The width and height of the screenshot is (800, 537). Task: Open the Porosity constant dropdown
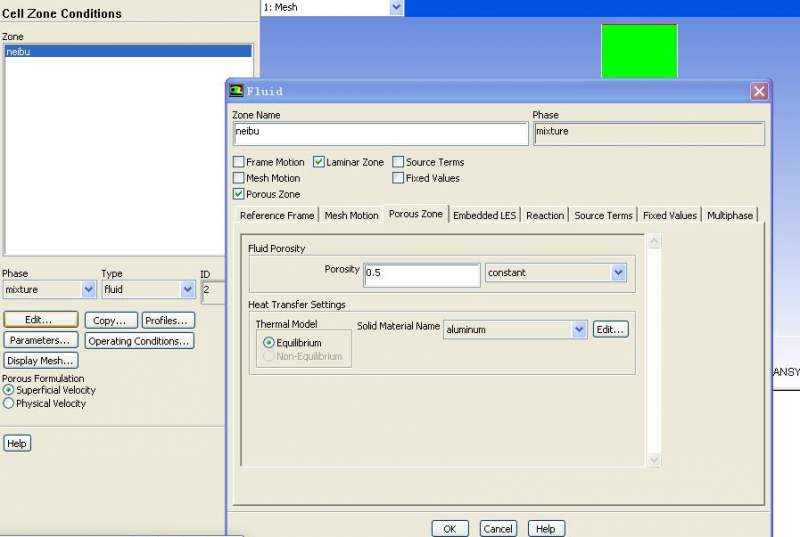[x=618, y=273]
